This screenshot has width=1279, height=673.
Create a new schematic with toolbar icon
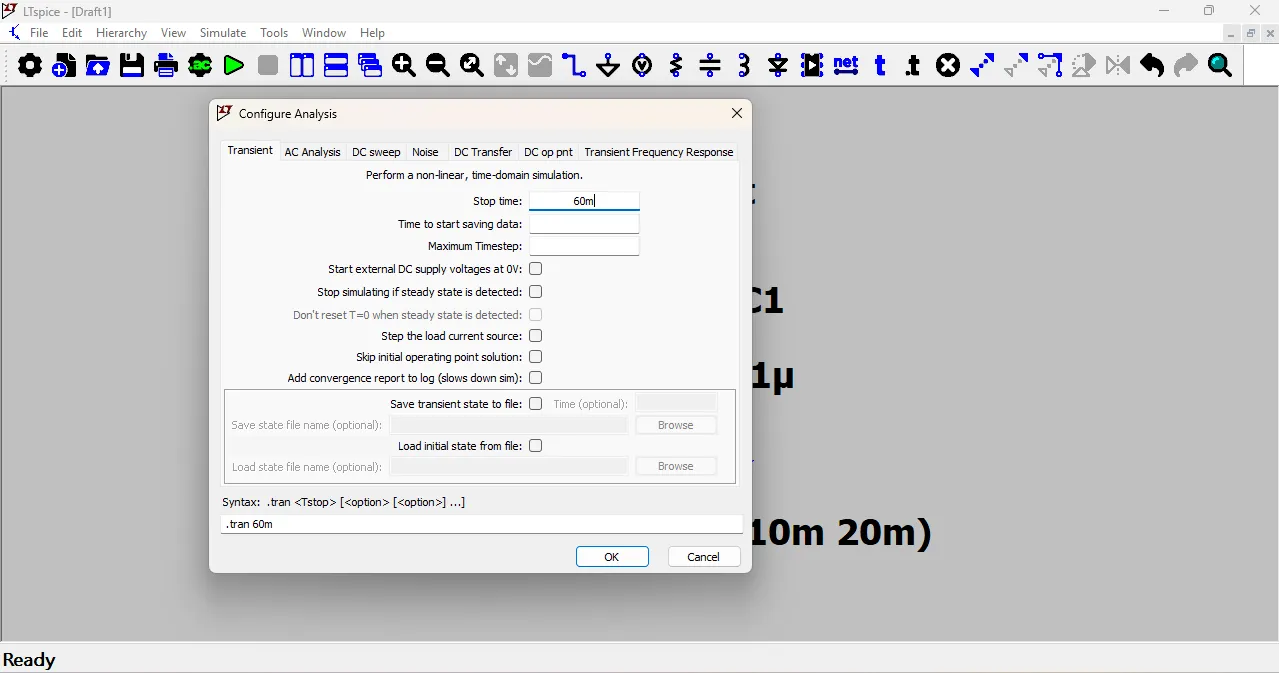click(64, 66)
